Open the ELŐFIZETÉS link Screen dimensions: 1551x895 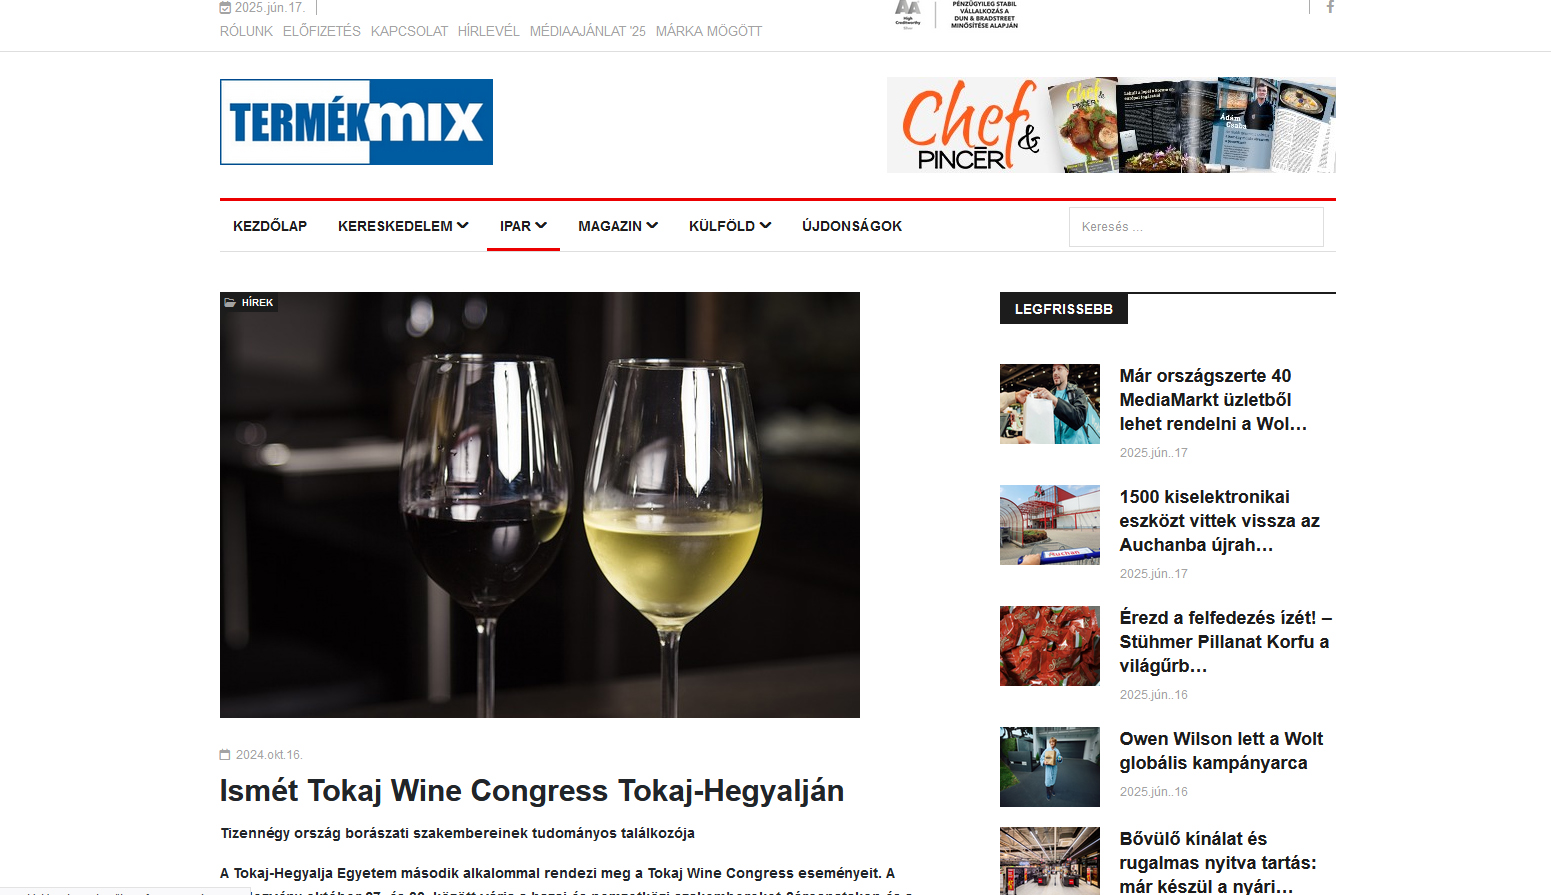point(322,31)
